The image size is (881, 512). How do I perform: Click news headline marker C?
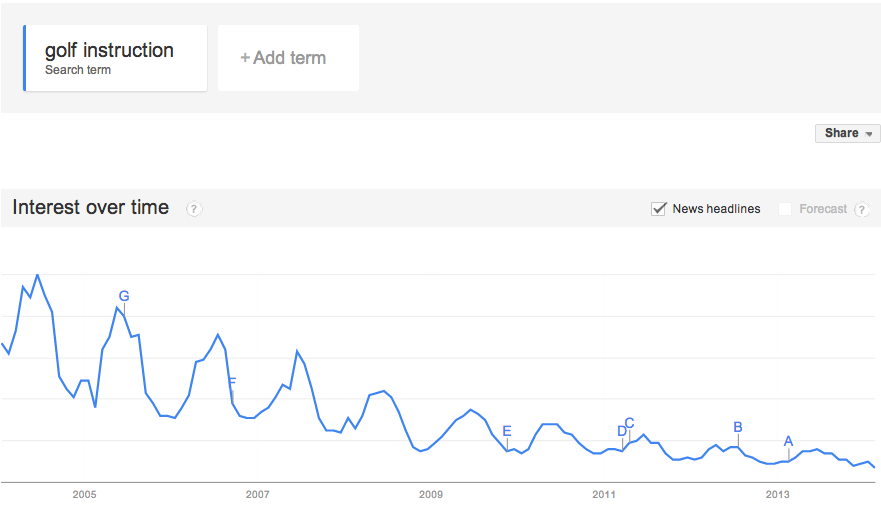[629, 422]
